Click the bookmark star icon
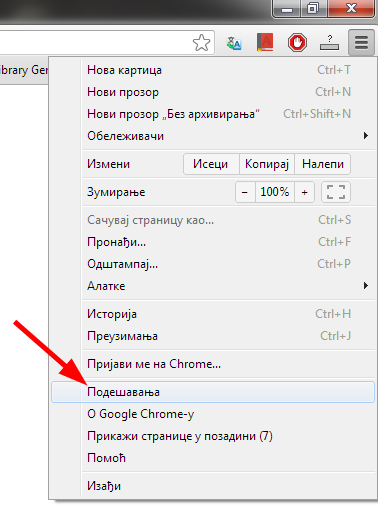The width and height of the screenshot is (378, 528). [201, 43]
